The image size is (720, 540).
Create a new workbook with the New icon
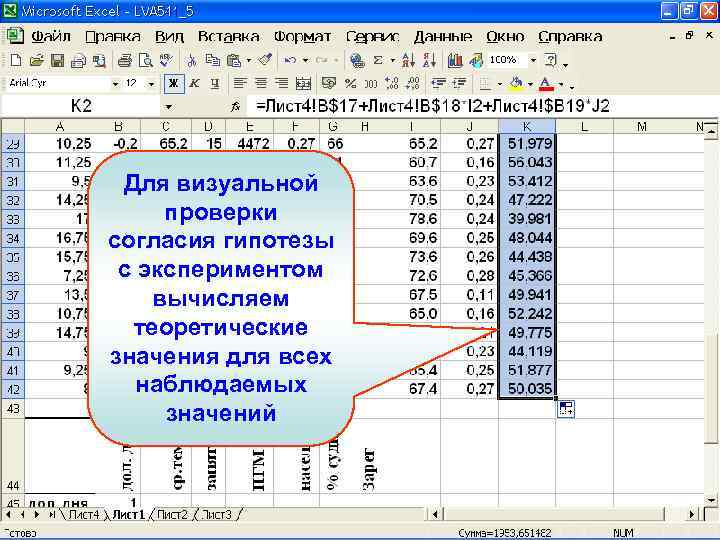(16, 60)
